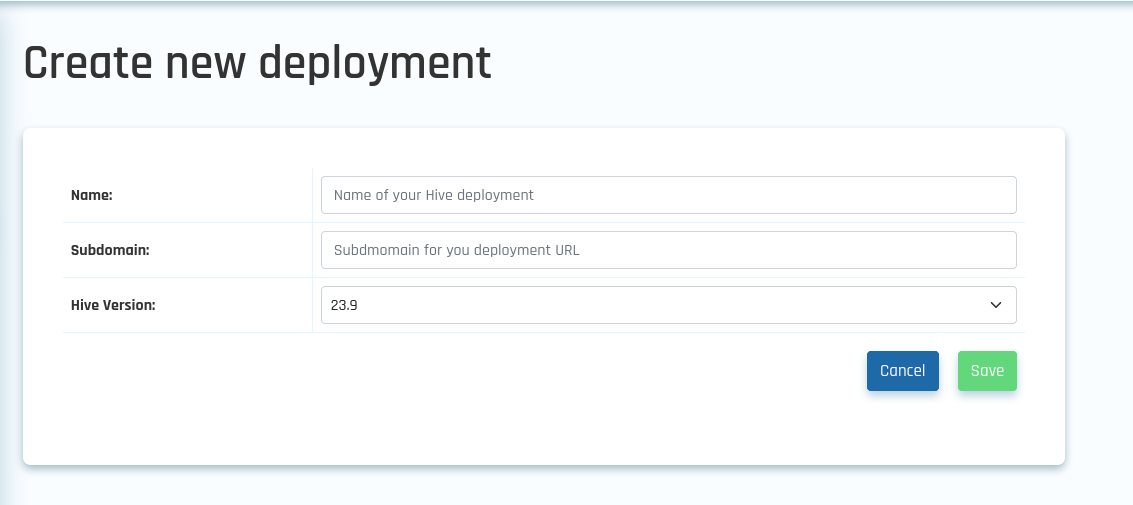Click empty space right of the Name field

tap(1040, 195)
